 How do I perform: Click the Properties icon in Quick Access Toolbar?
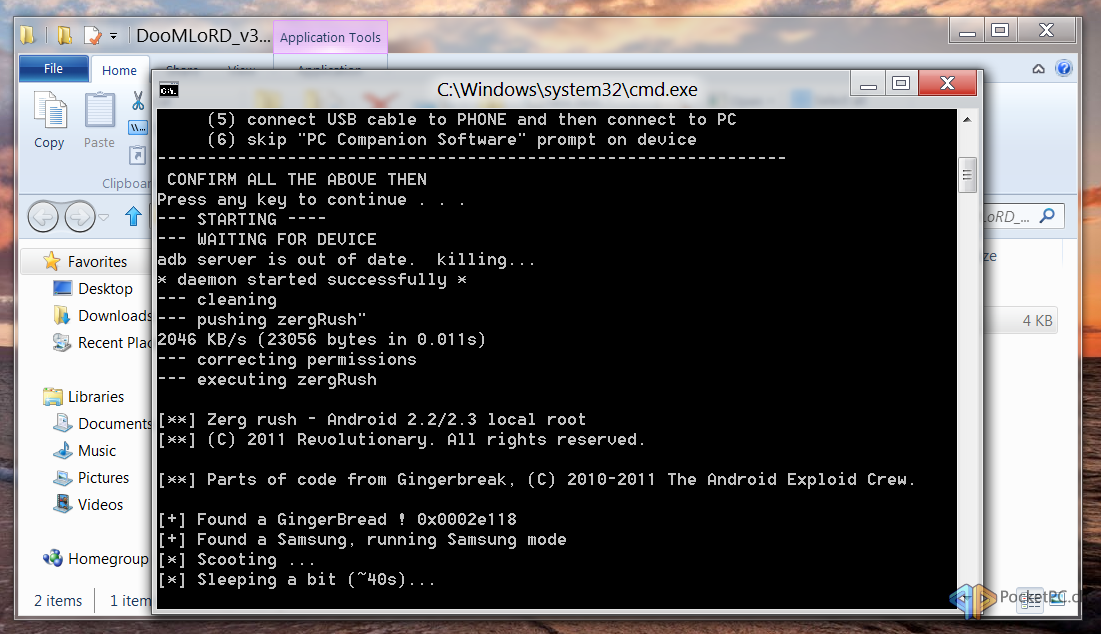93,36
